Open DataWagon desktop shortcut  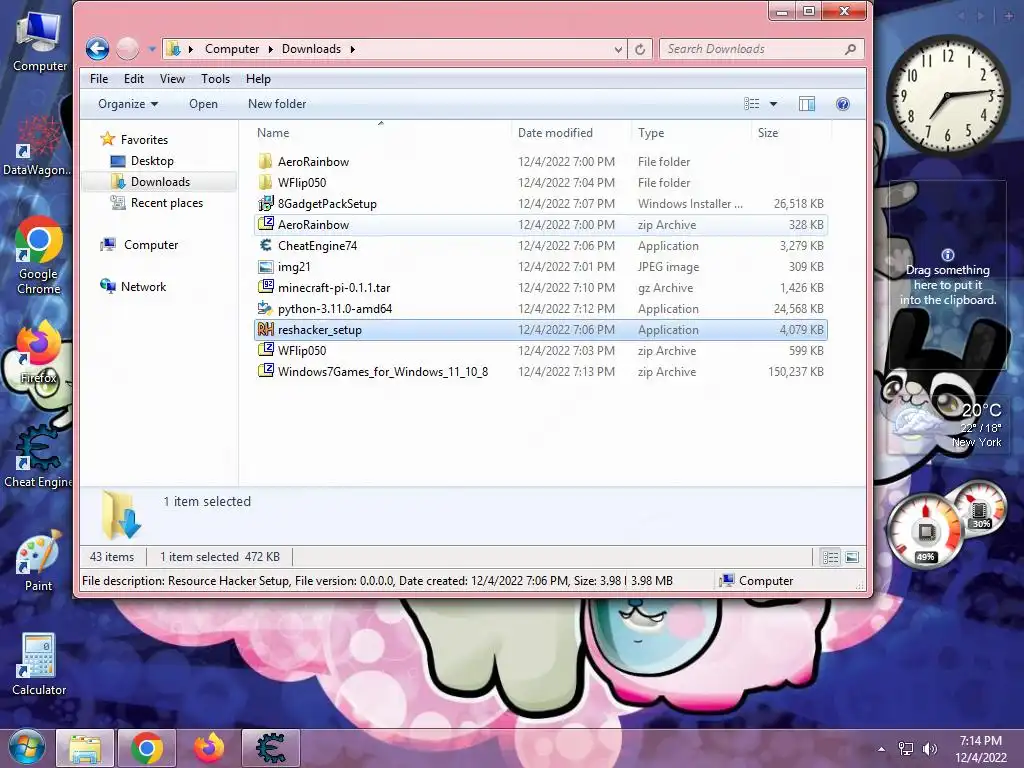coord(38,146)
